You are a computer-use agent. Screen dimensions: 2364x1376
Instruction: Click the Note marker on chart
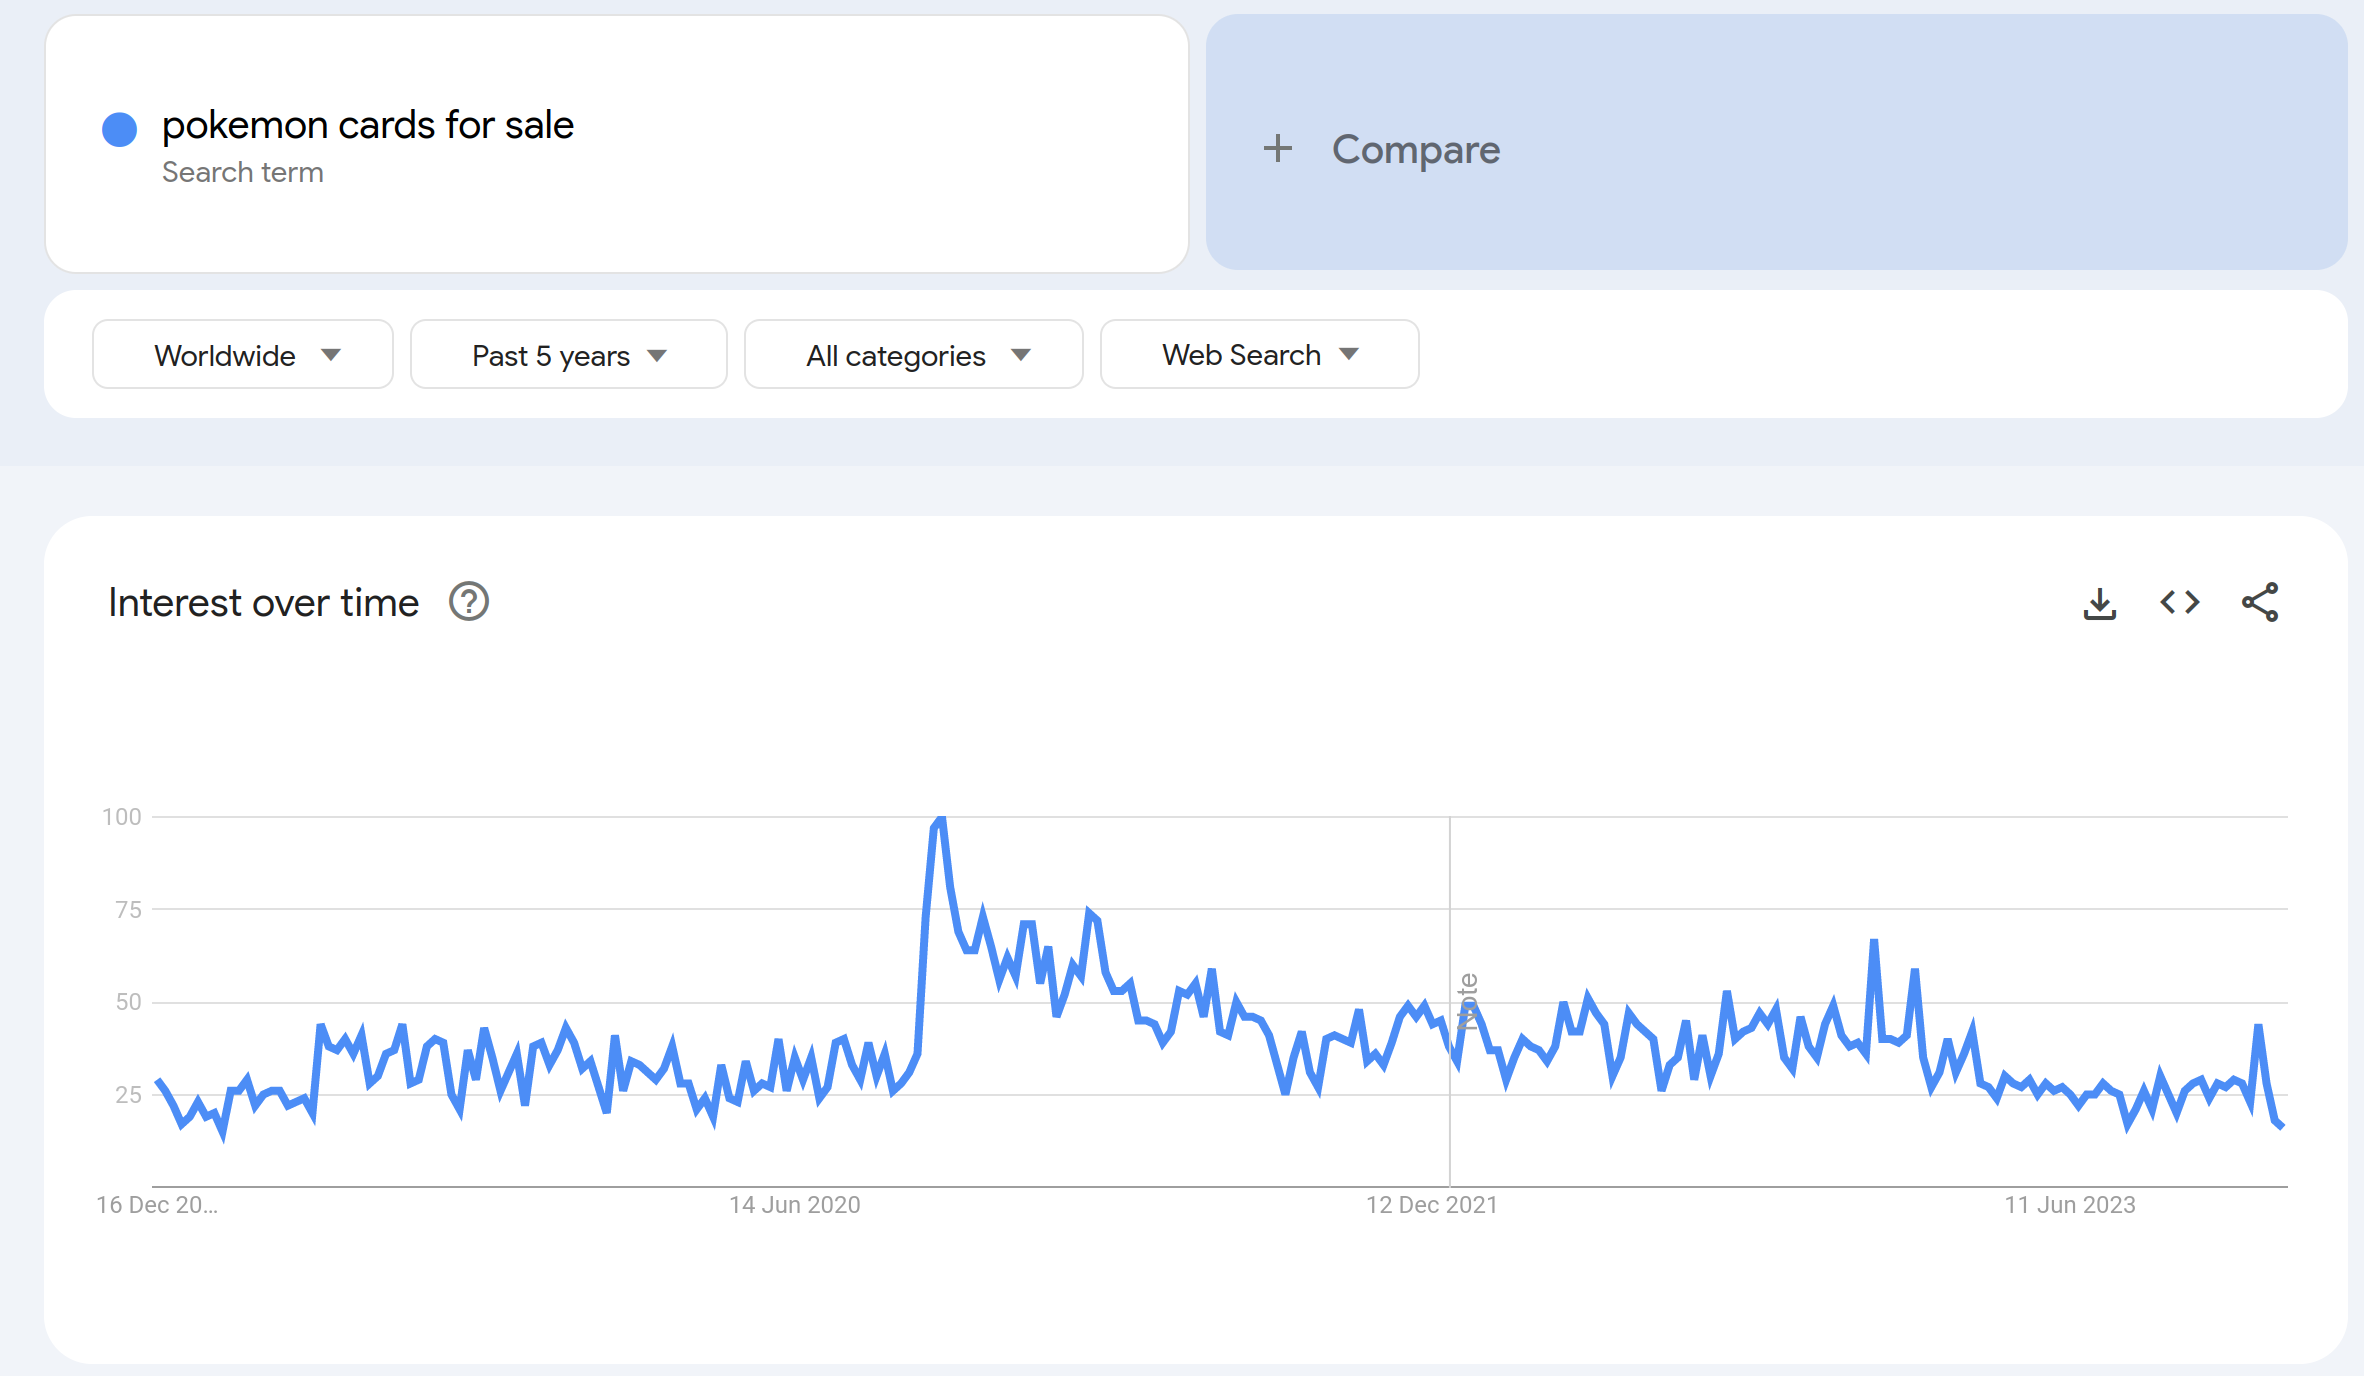point(1467,1001)
